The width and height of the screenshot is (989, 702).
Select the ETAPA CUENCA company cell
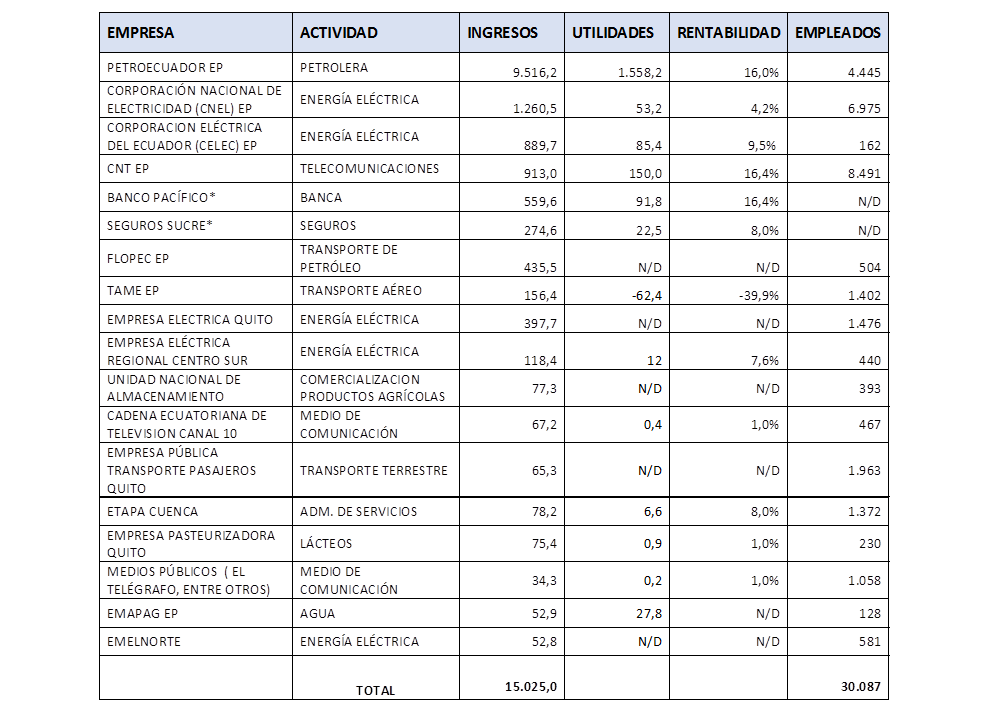(x=195, y=512)
